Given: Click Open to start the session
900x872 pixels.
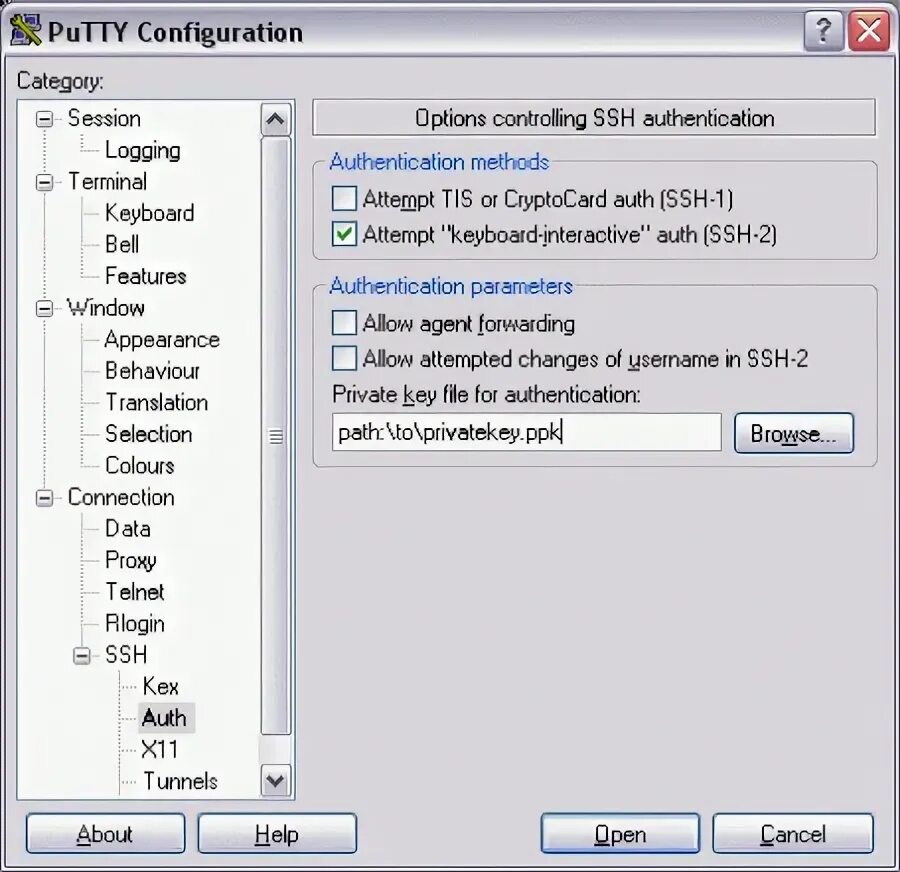Looking at the screenshot, I should (620, 834).
